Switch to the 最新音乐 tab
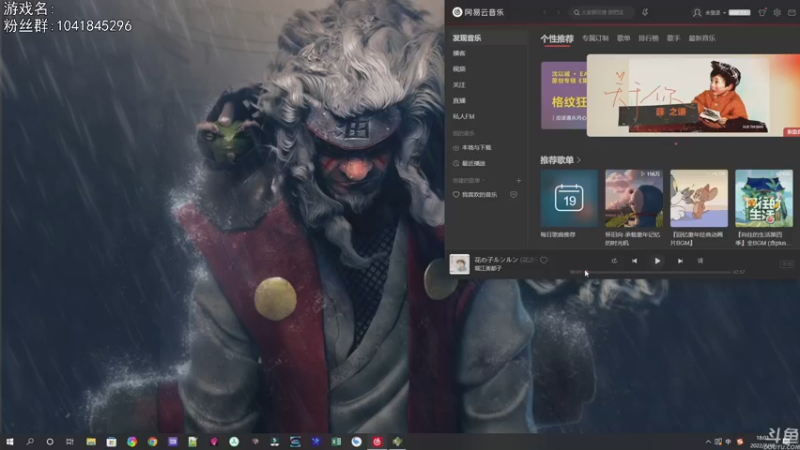 702,38
